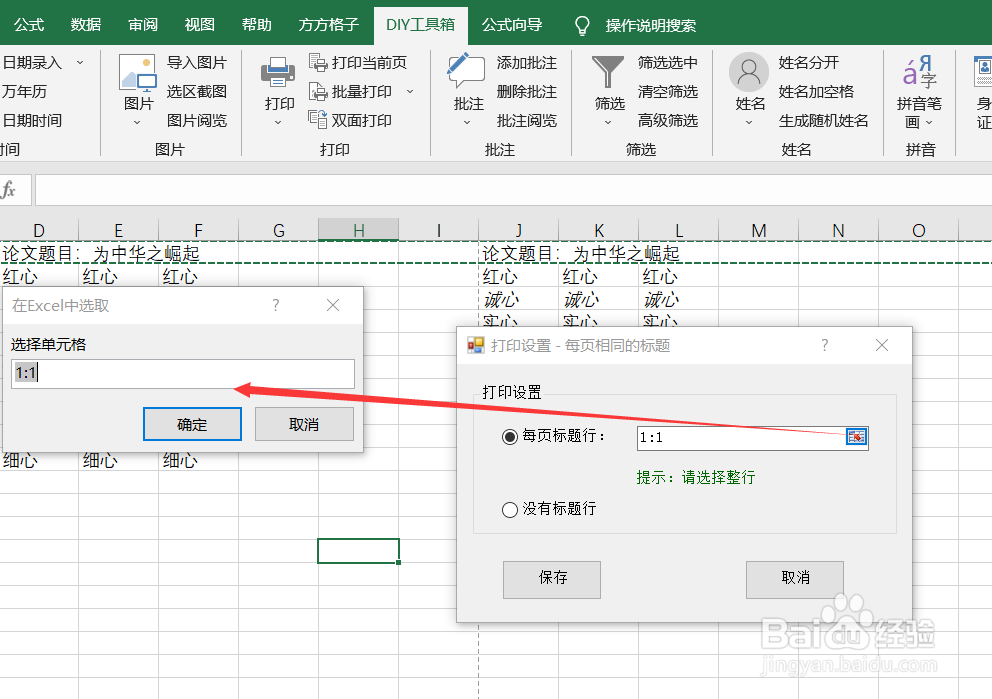Click 确定 in the 在Excel中选取 dialog

tap(192, 423)
